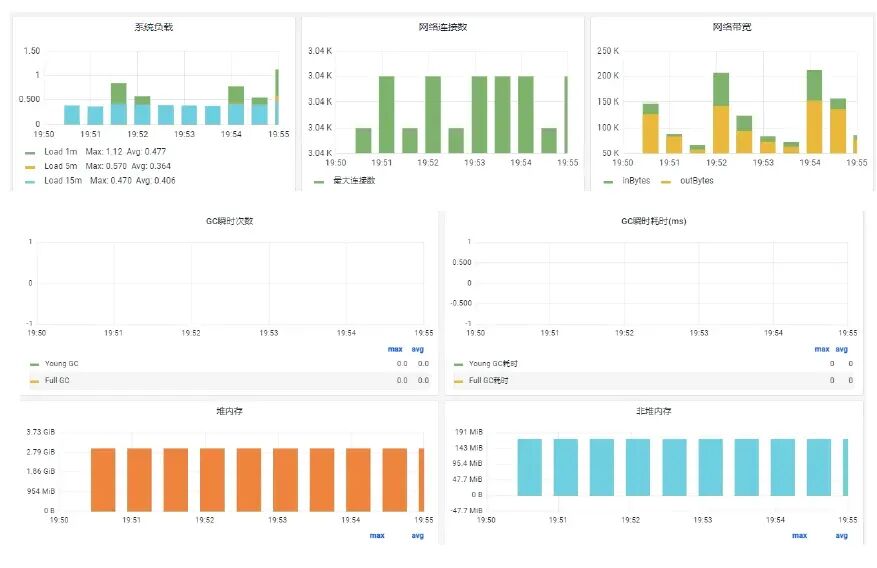Click the Load 15m 'Max: 0.470' value

(x=111, y=181)
